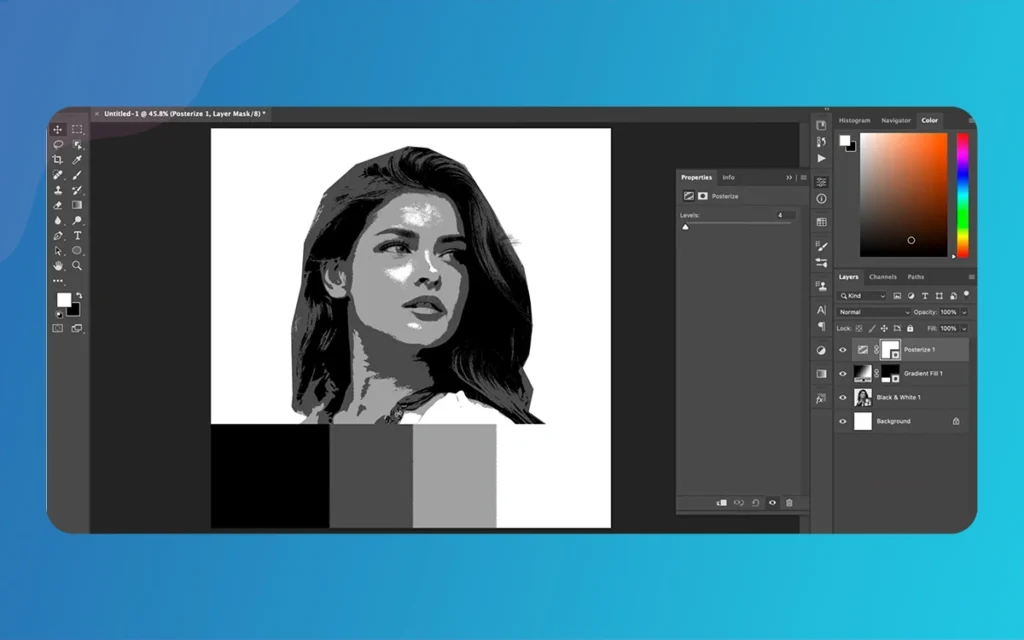Toggle visibility of Gradient Fill 1 layer
This screenshot has height=640, width=1024.
(842, 374)
